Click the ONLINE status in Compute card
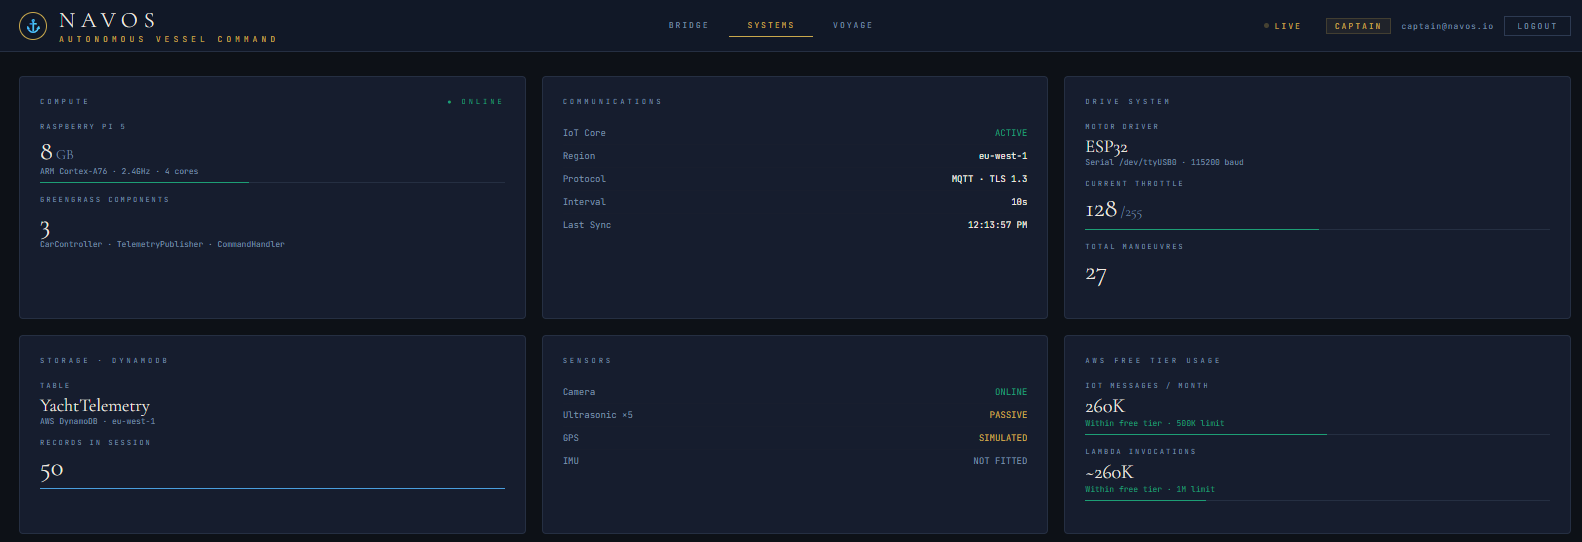 [476, 102]
